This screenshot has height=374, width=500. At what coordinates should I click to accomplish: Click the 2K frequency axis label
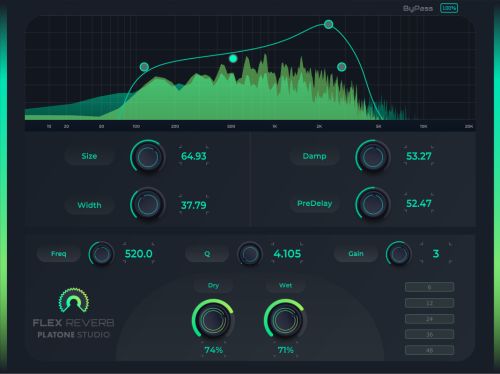(x=319, y=126)
